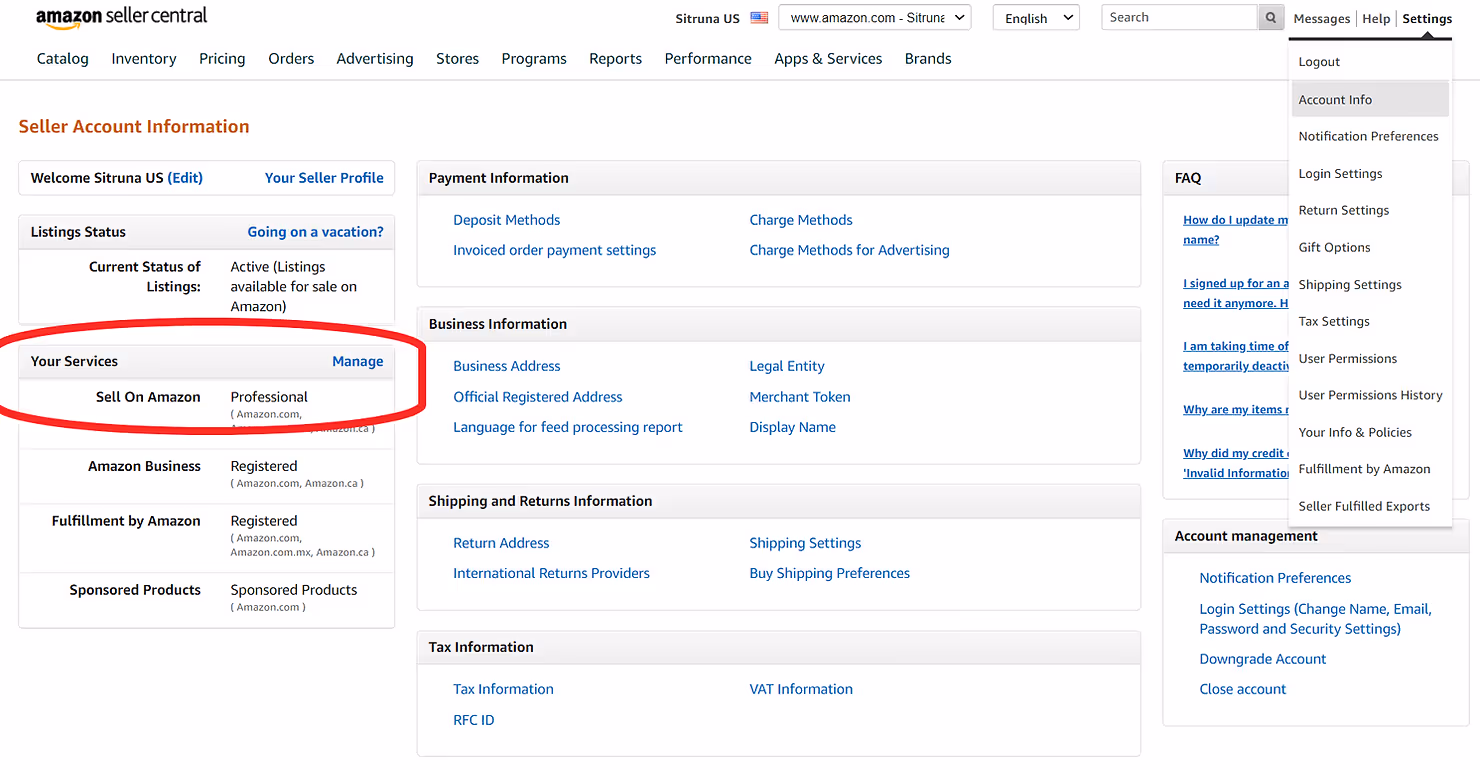Open the Advertising menu
This screenshot has height=770, width=1480.
click(x=375, y=58)
